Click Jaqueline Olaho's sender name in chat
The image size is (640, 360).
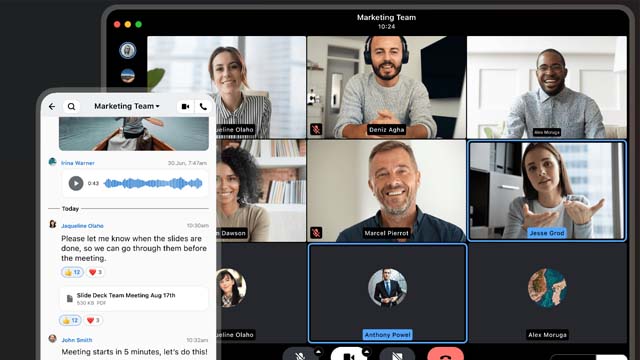(x=82, y=226)
